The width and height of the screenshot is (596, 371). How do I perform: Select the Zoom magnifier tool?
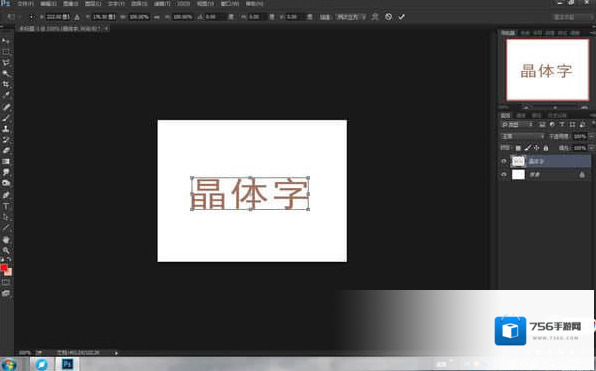[6, 251]
